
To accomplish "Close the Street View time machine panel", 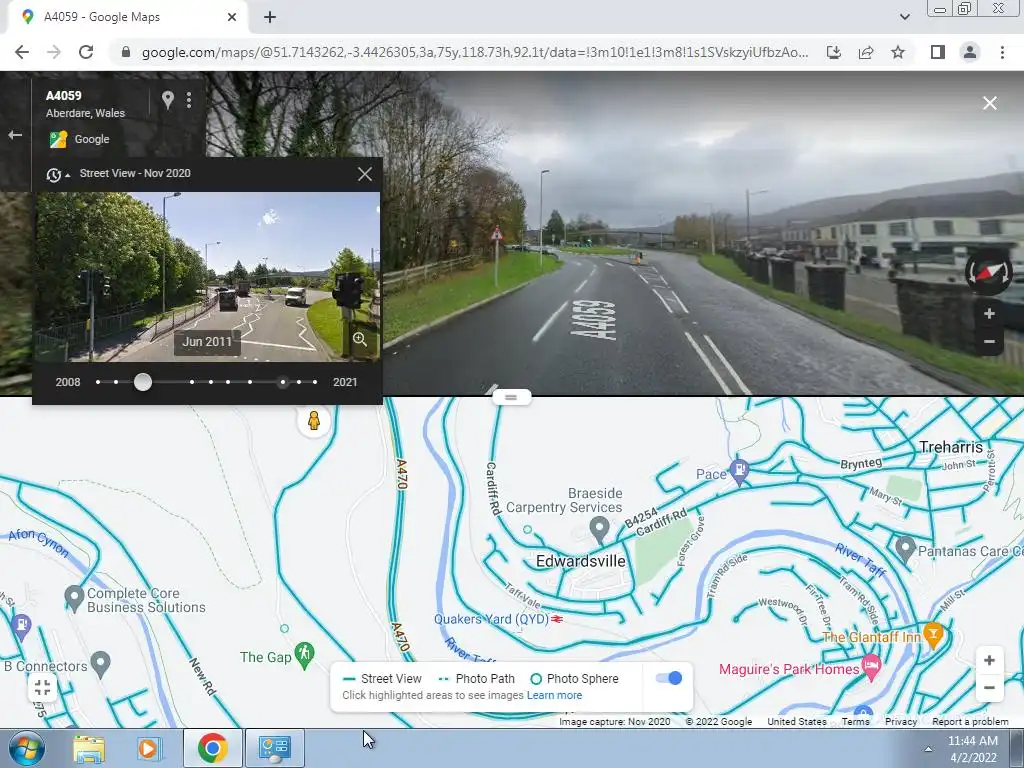I will [364, 174].
